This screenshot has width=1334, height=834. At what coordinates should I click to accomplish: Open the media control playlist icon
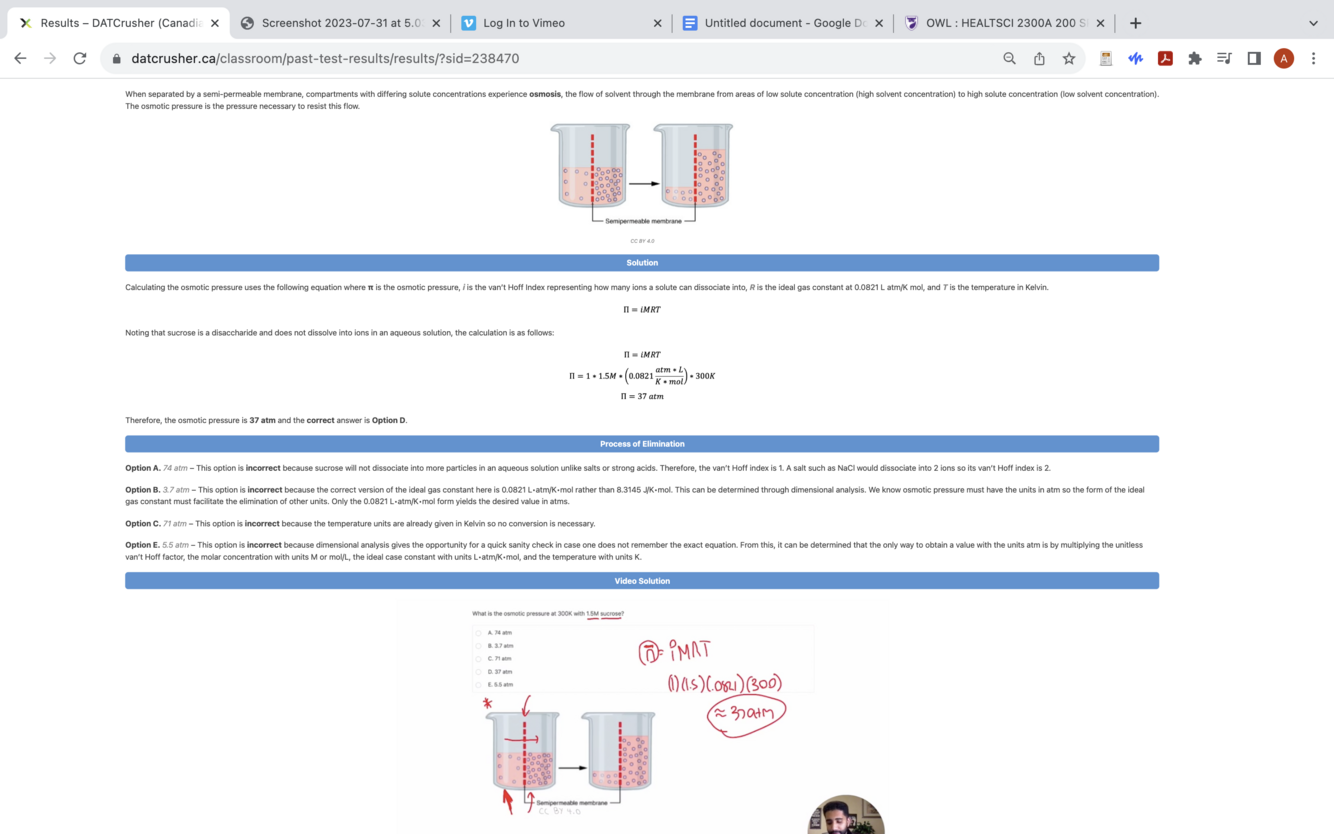1224,59
